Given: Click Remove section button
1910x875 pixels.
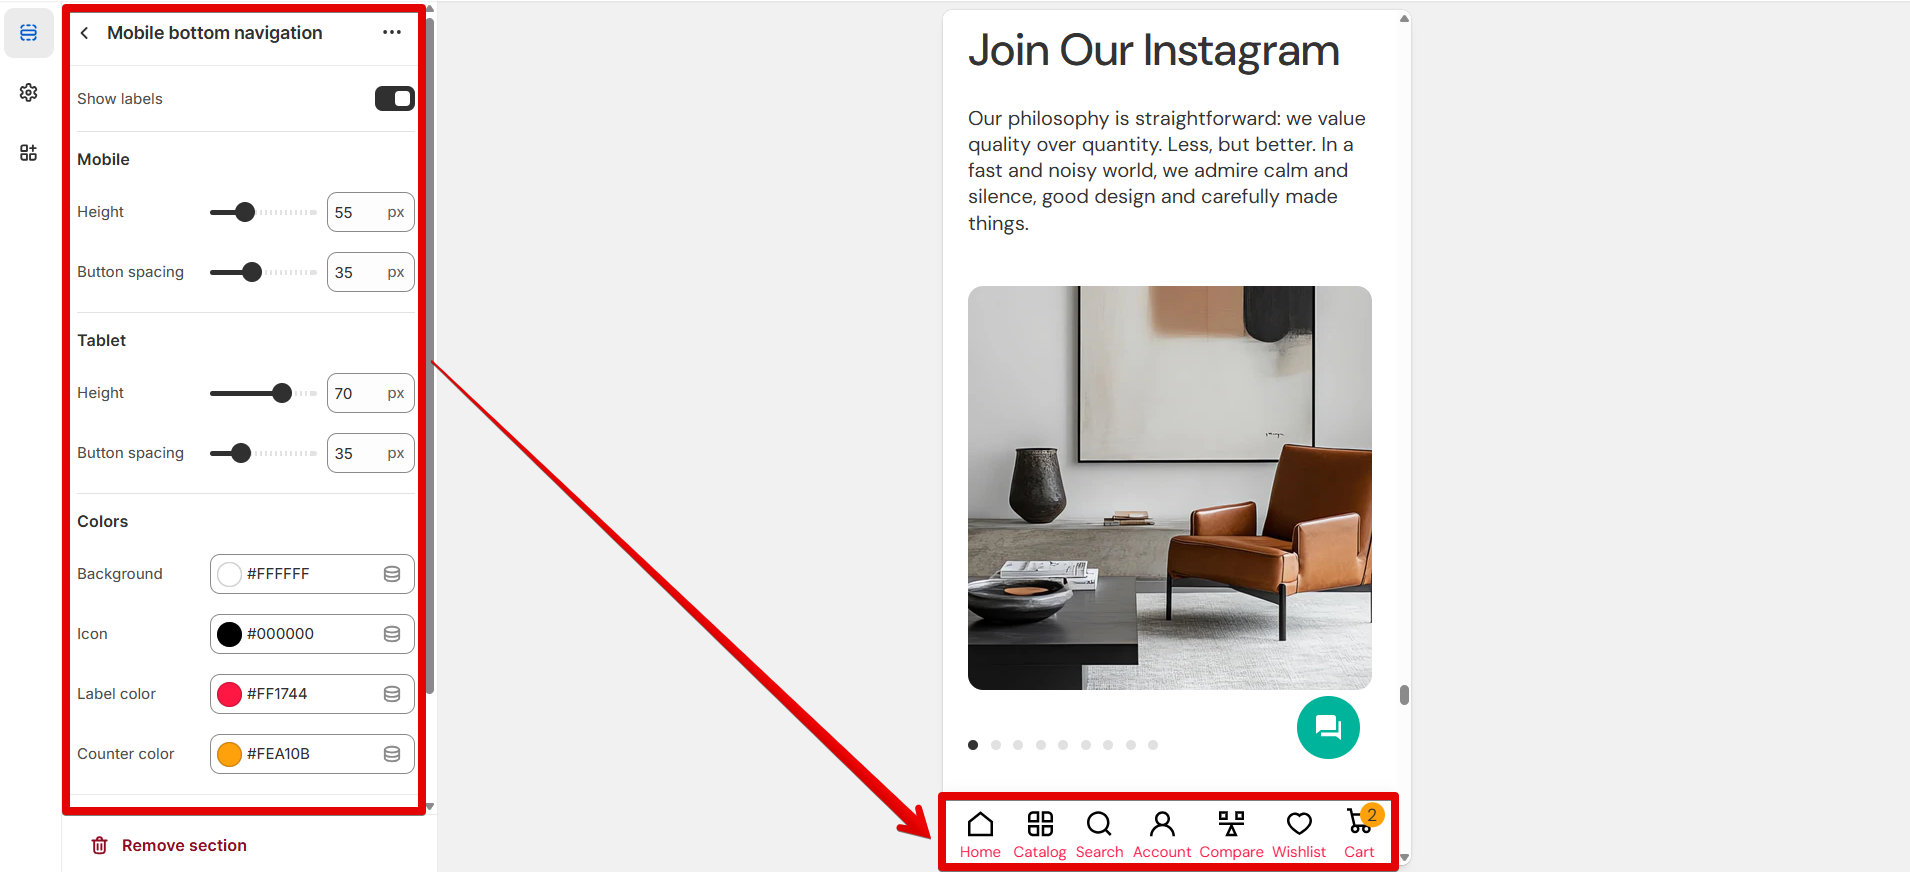Looking at the screenshot, I should point(169,846).
